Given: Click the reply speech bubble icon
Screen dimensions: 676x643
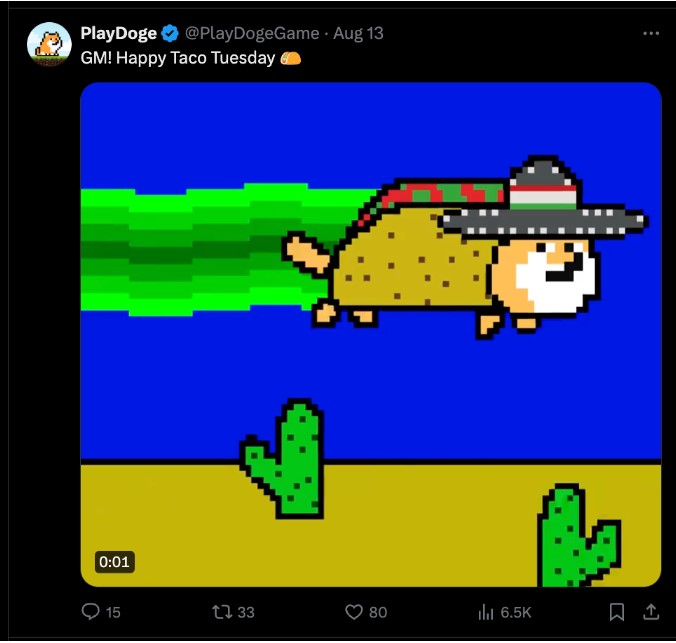Looking at the screenshot, I should (91, 612).
